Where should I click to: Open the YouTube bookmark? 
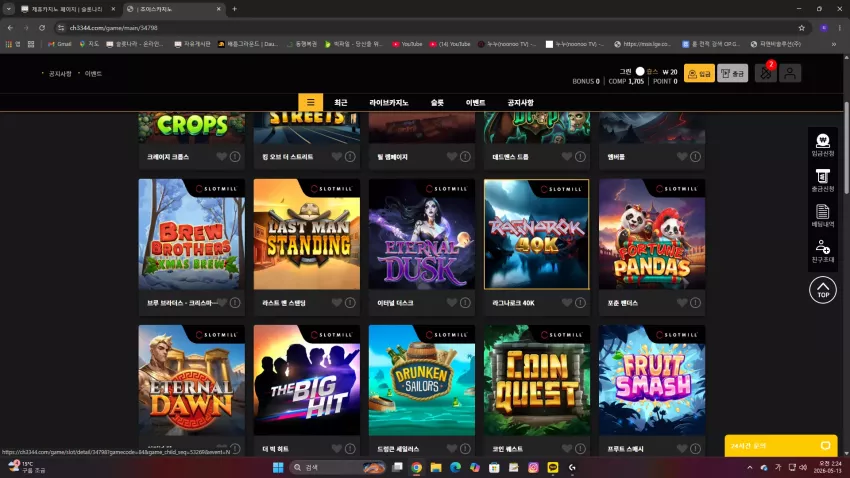(407, 44)
